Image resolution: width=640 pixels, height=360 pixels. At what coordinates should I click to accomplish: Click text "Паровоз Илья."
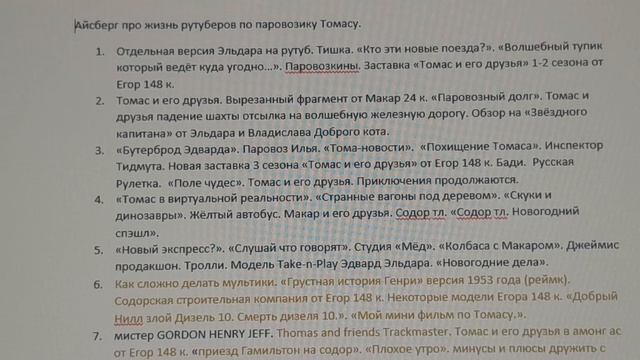[281, 149]
